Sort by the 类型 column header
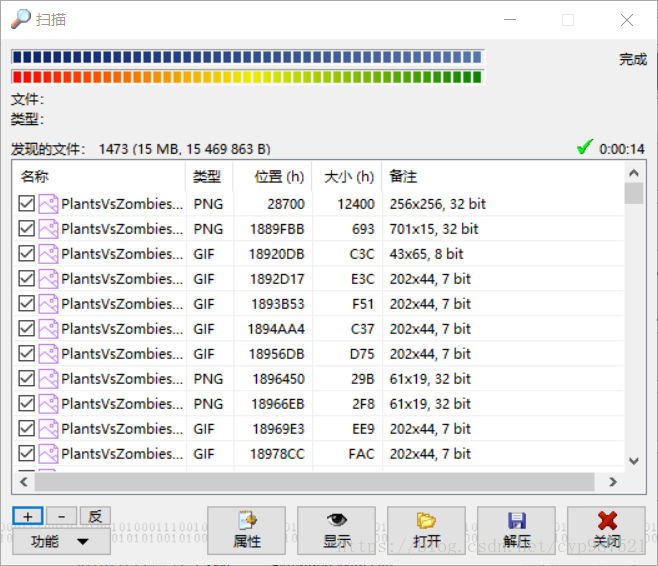Screen dimensions: 658x566 pos(209,177)
